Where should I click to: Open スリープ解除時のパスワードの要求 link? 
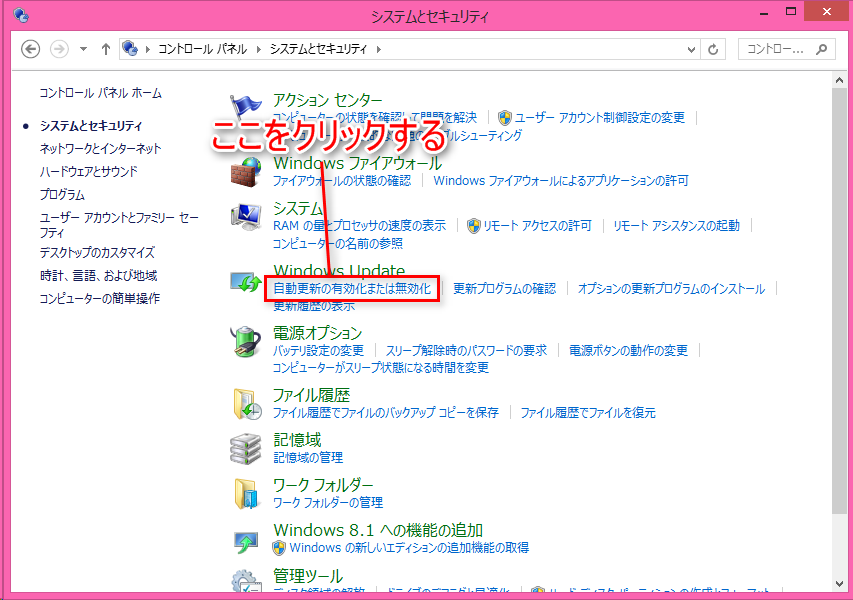click(466, 350)
